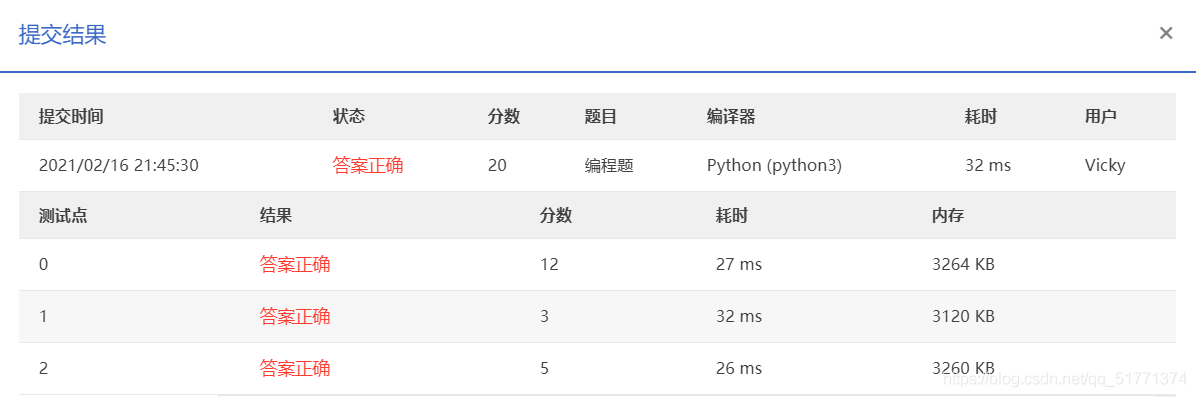Viewport: 1196px width, 397px height.
Task: Click the score 5 for test point 2
Action: click(x=544, y=369)
